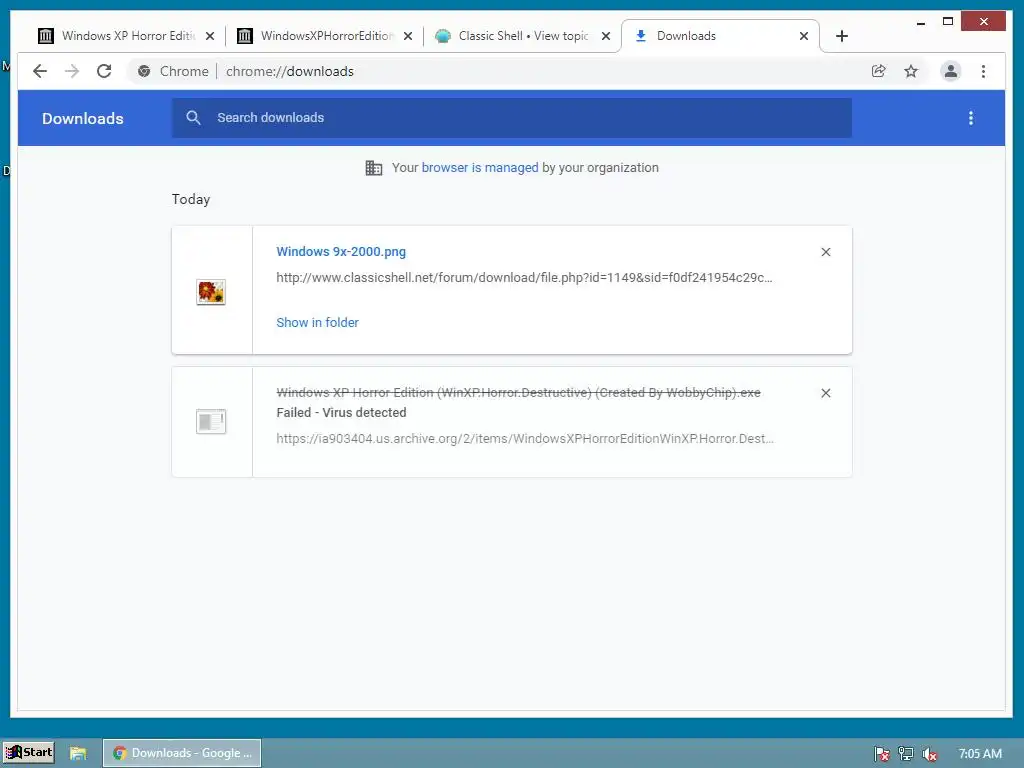1024x768 pixels.
Task: Share this page via share icon
Action: click(x=879, y=71)
